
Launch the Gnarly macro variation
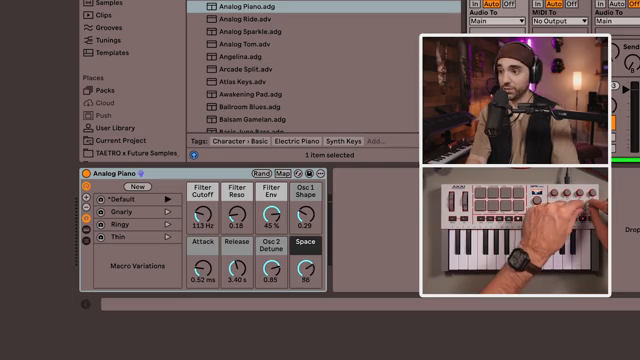point(168,212)
